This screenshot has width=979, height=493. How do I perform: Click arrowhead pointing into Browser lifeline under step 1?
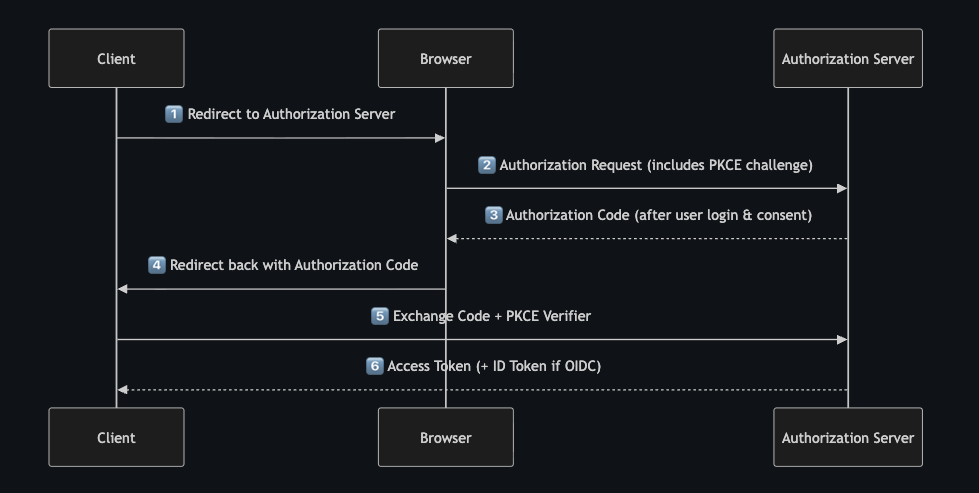point(440,138)
